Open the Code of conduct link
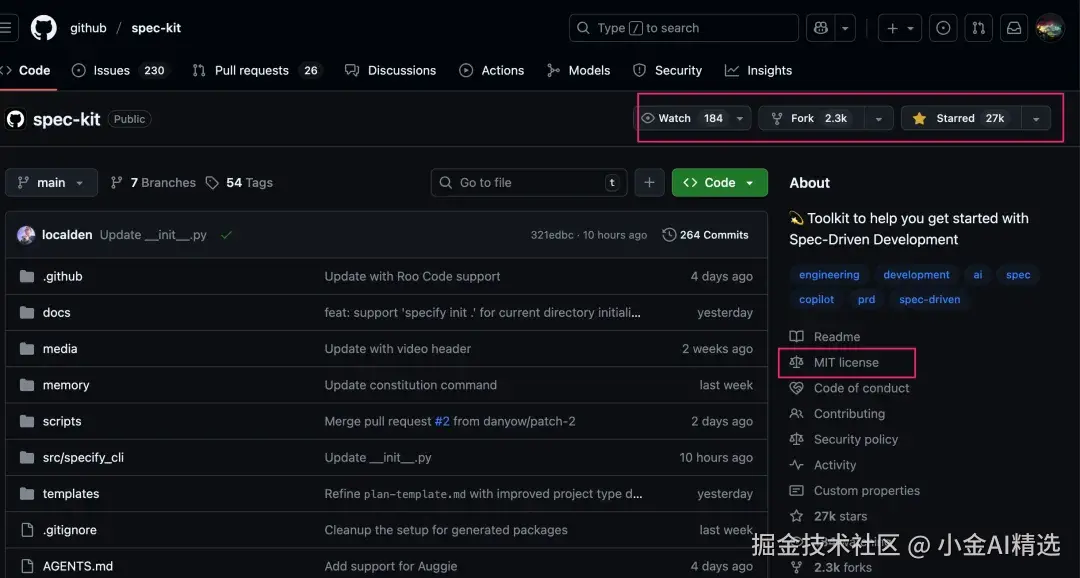This screenshot has height=578, width=1080. click(x=849, y=388)
